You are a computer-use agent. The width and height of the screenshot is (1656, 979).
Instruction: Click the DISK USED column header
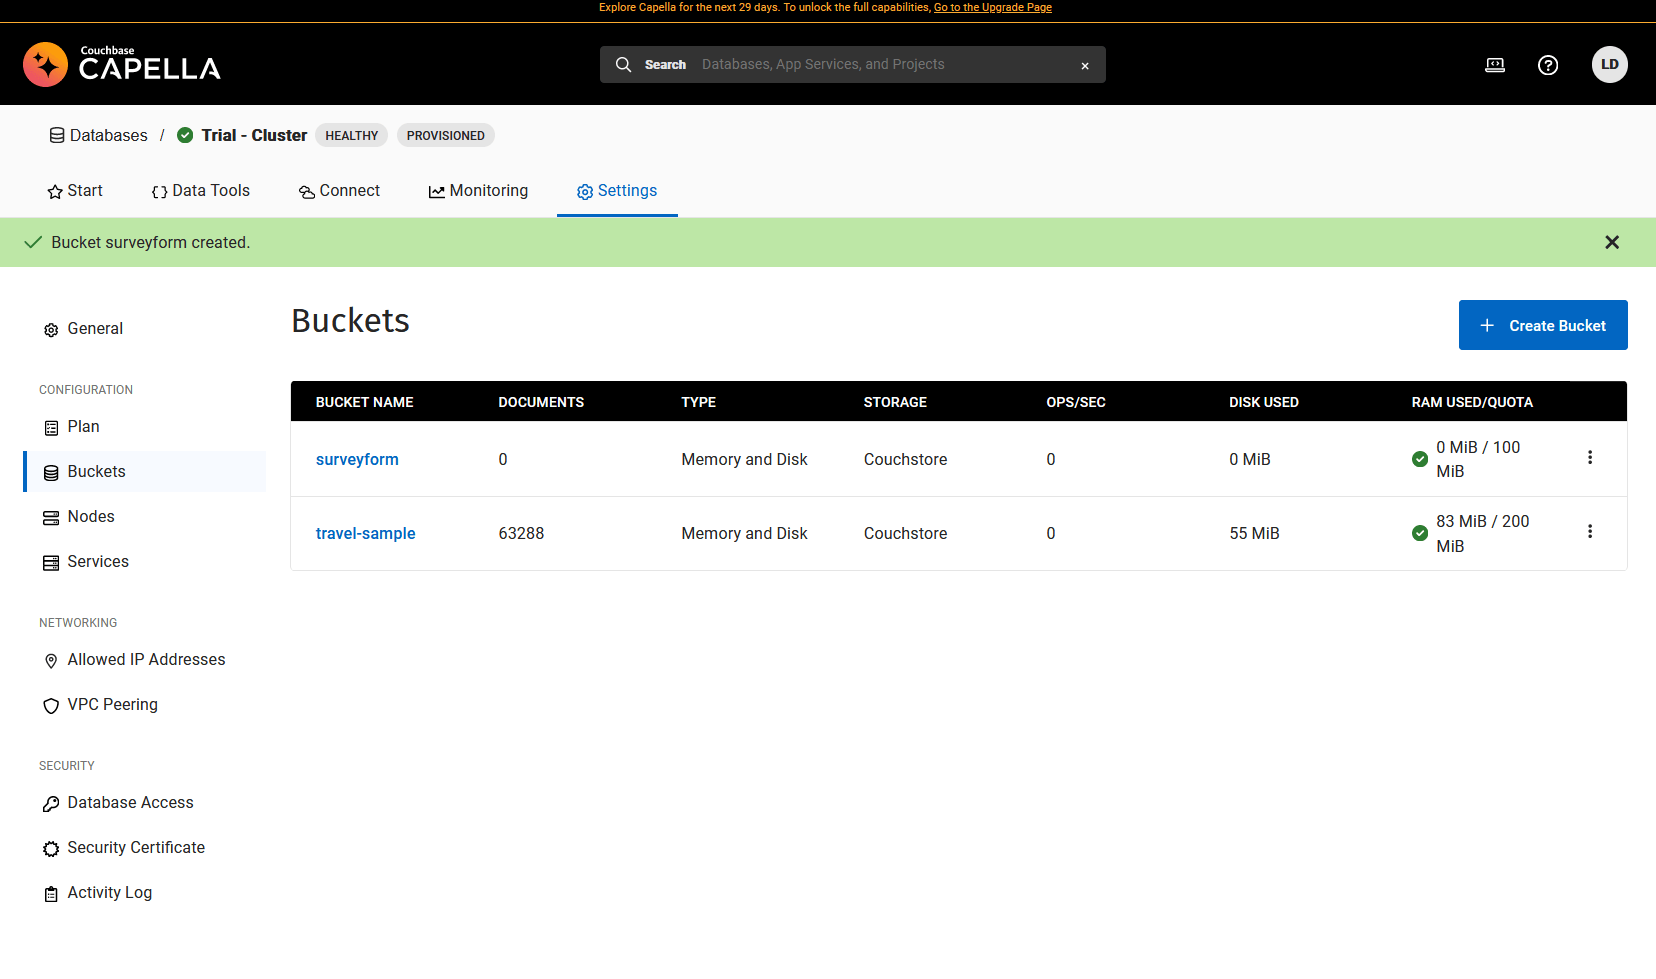1264,402
